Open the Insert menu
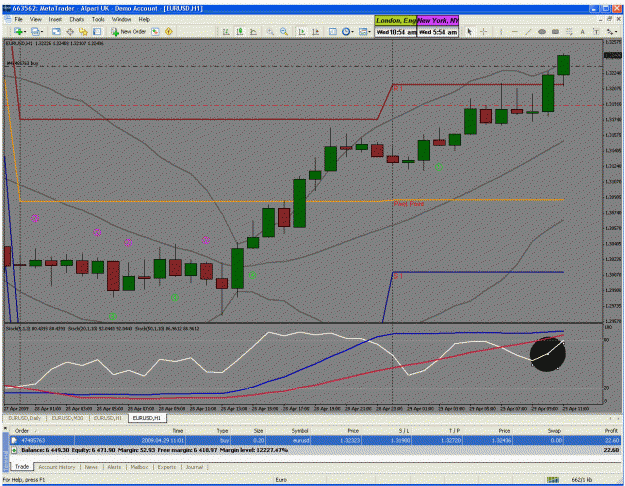The height and width of the screenshot is (486, 625). pos(55,19)
